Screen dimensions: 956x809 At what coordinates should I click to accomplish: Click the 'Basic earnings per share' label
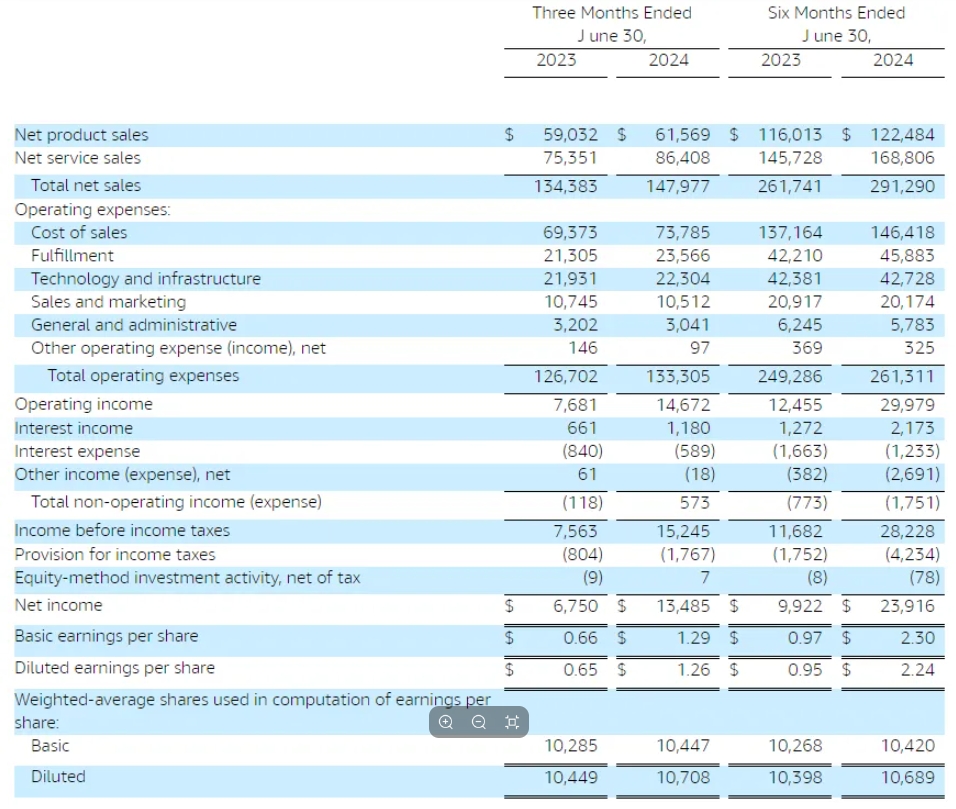(x=106, y=636)
